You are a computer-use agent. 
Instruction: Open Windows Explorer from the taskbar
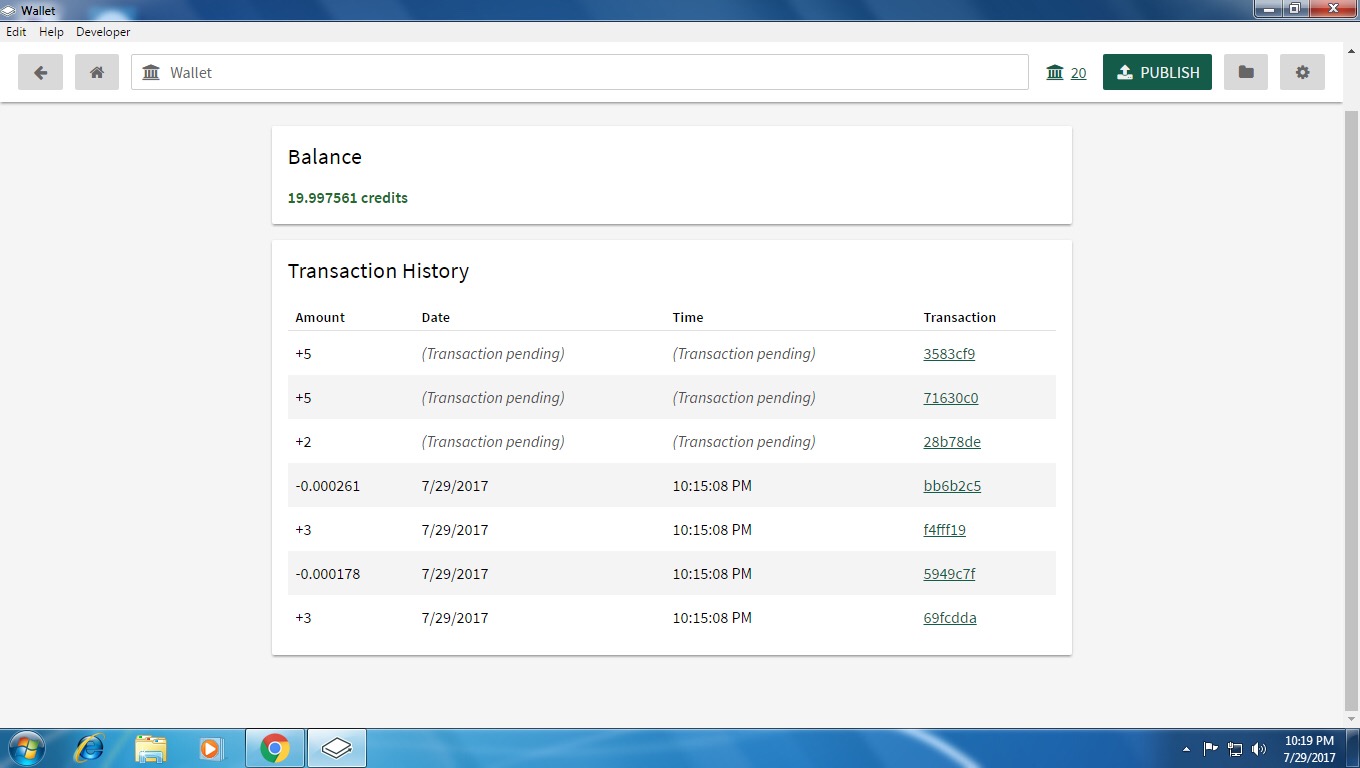click(x=151, y=748)
